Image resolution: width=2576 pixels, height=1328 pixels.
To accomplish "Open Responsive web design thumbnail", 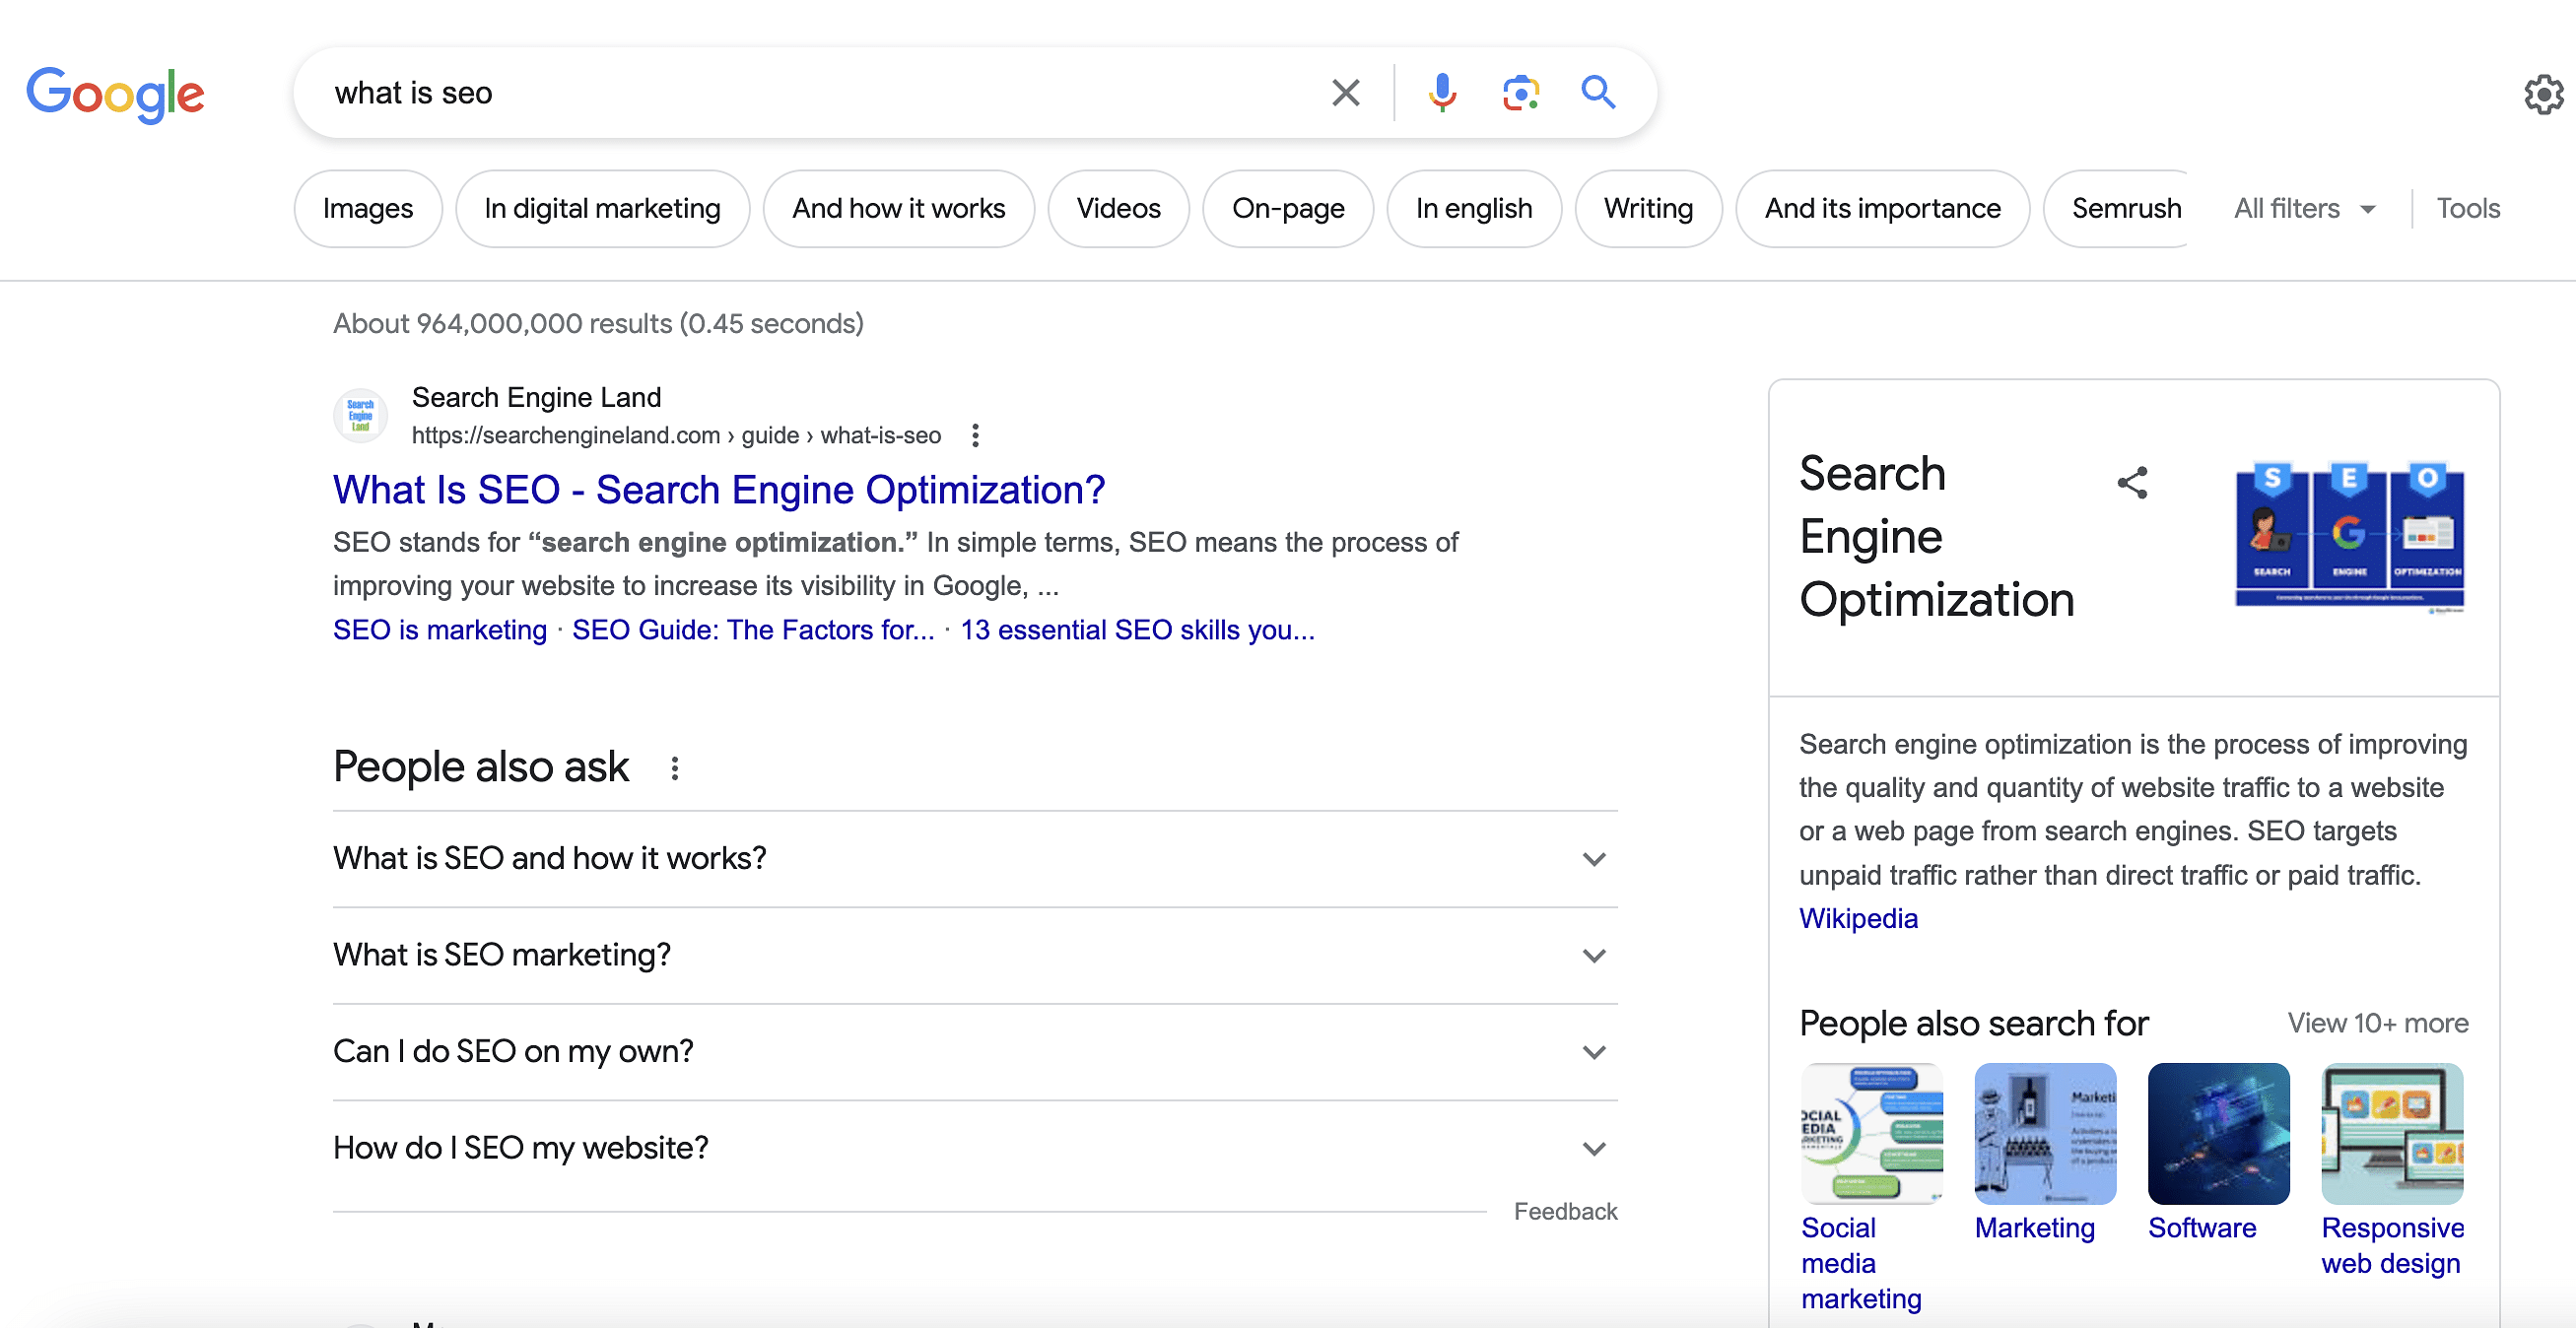I will 2392,1133.
